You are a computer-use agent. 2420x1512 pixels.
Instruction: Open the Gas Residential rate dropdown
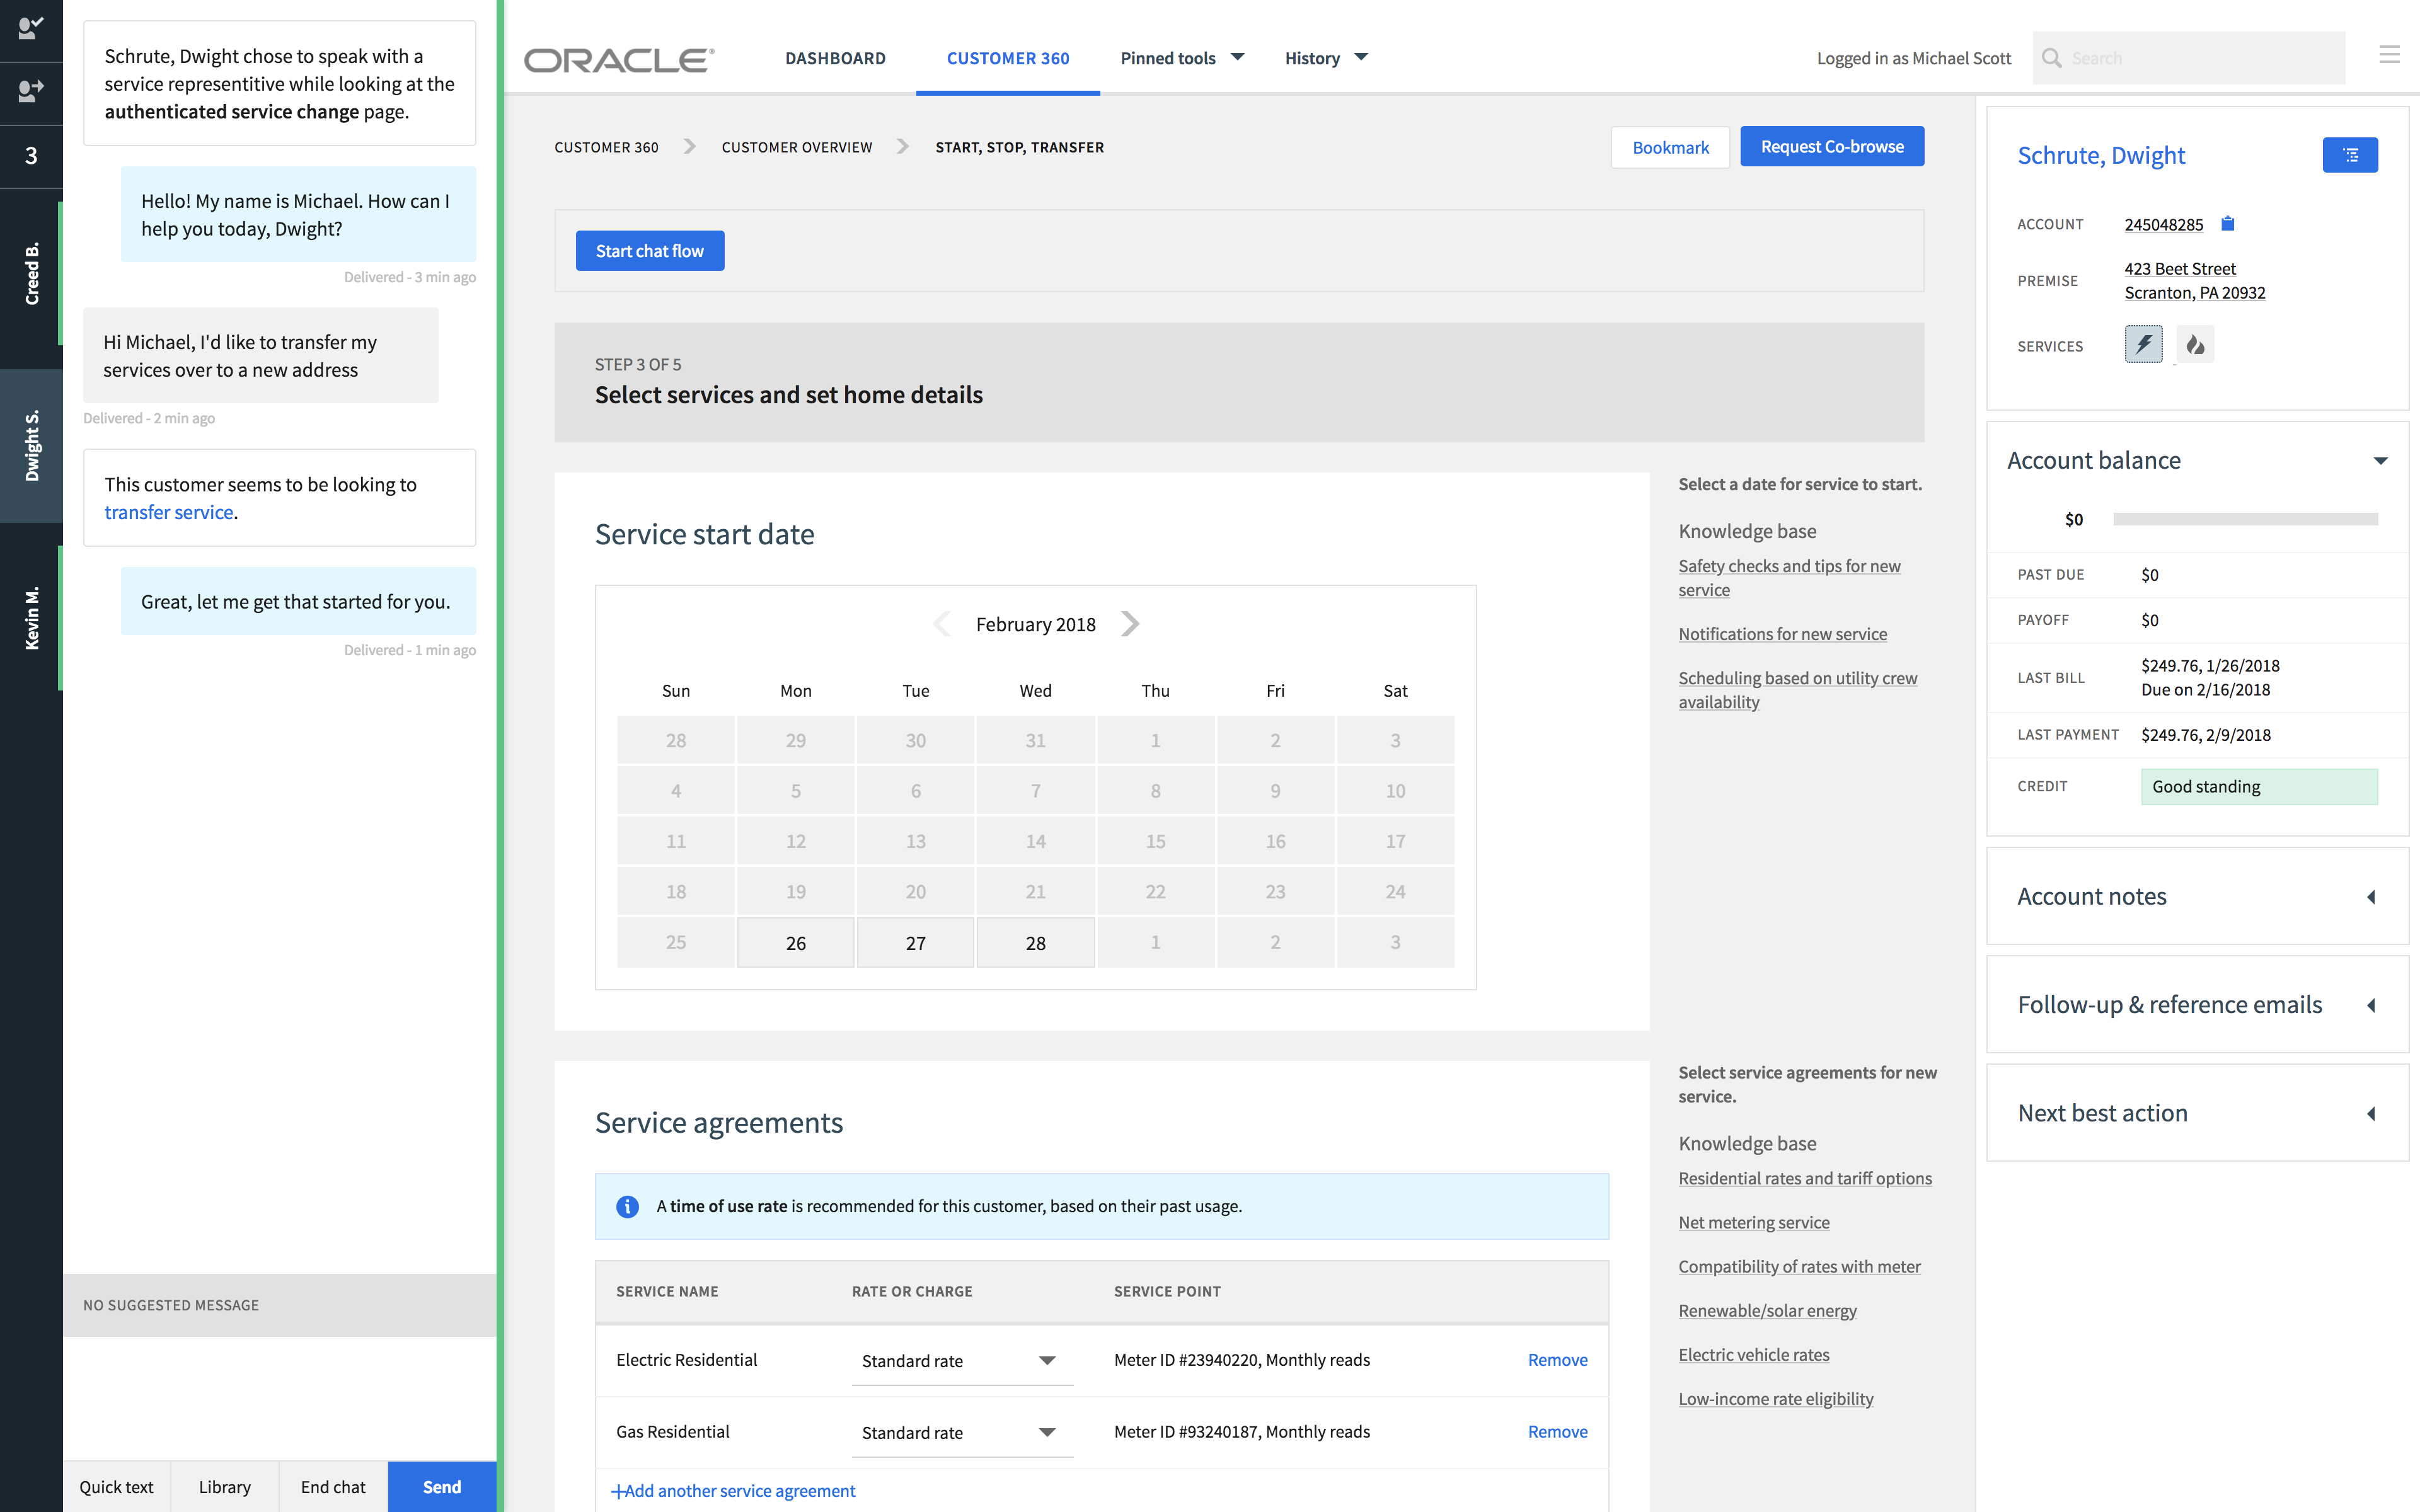coord(1047,1430)
